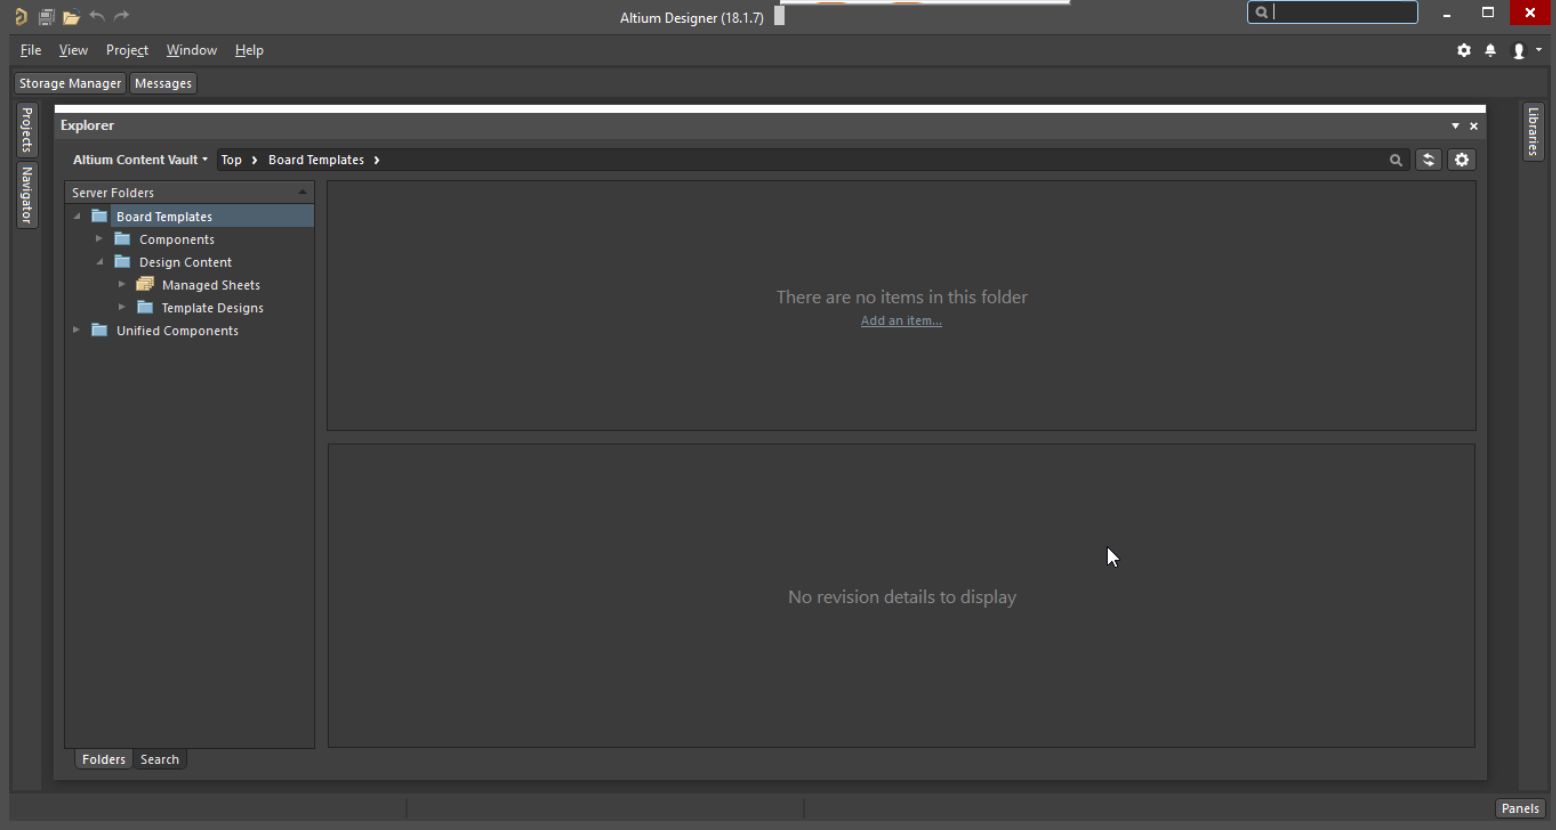The image size is (1556, 830).
Task: Switch to the Search tab
Action: click(160, 760)
